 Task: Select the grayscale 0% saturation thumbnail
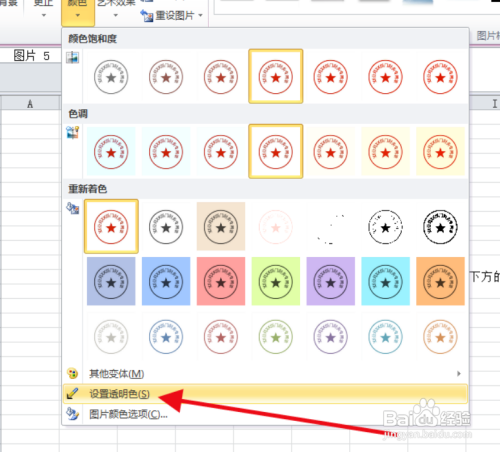click(x=111, y=77)
